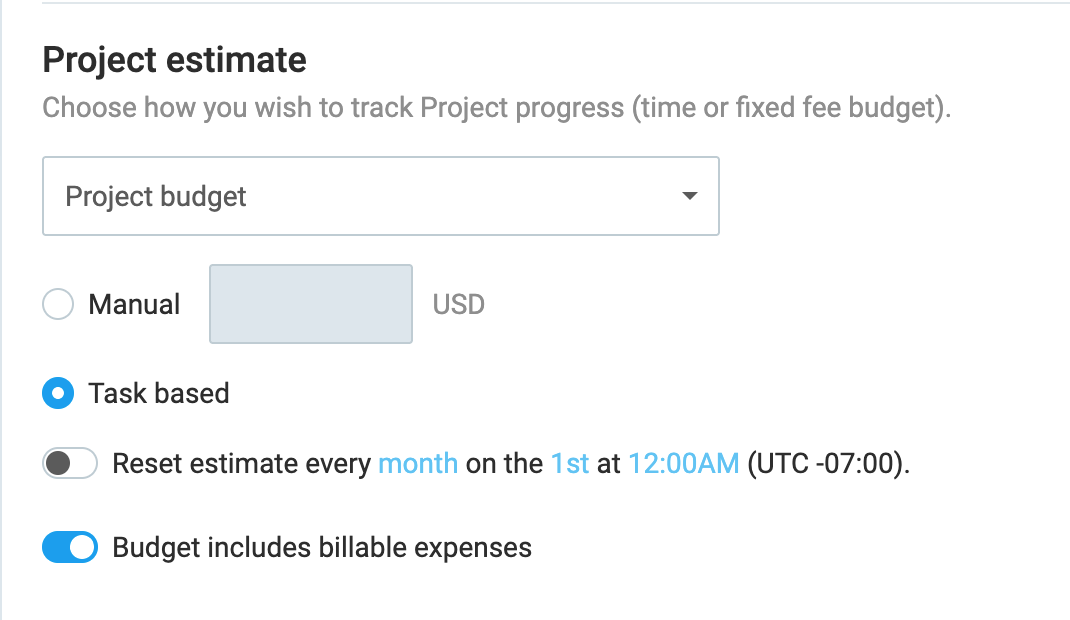Click the (UTC -07:00) timezone text
Viewport: 1070px width, 620px height.
point(828,464)
